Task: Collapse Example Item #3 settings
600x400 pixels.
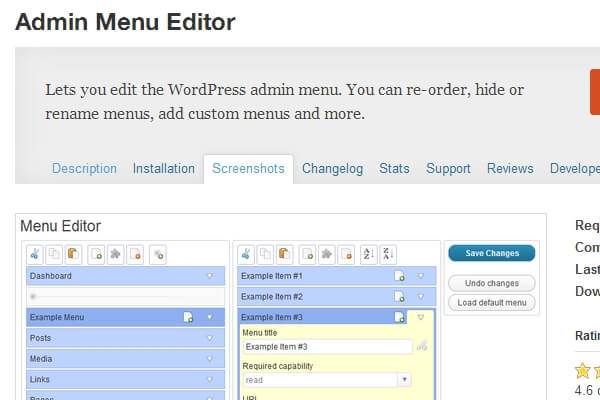Action: (x=420, y=317)
